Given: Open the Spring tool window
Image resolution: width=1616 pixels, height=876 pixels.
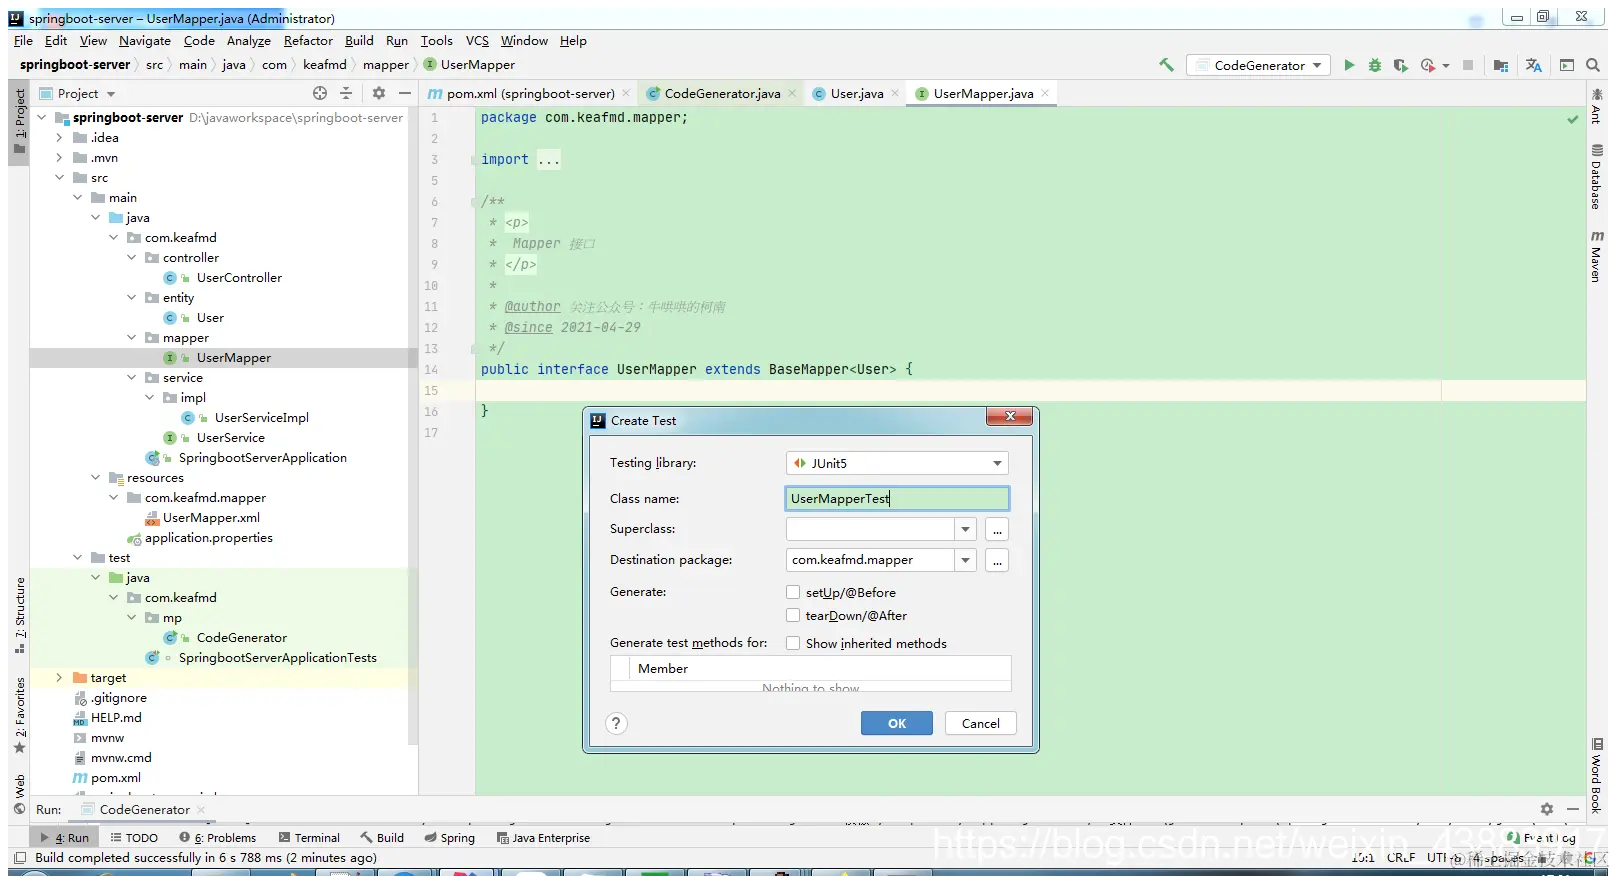Looking at the screenshot, I should (x=449, y=838).
